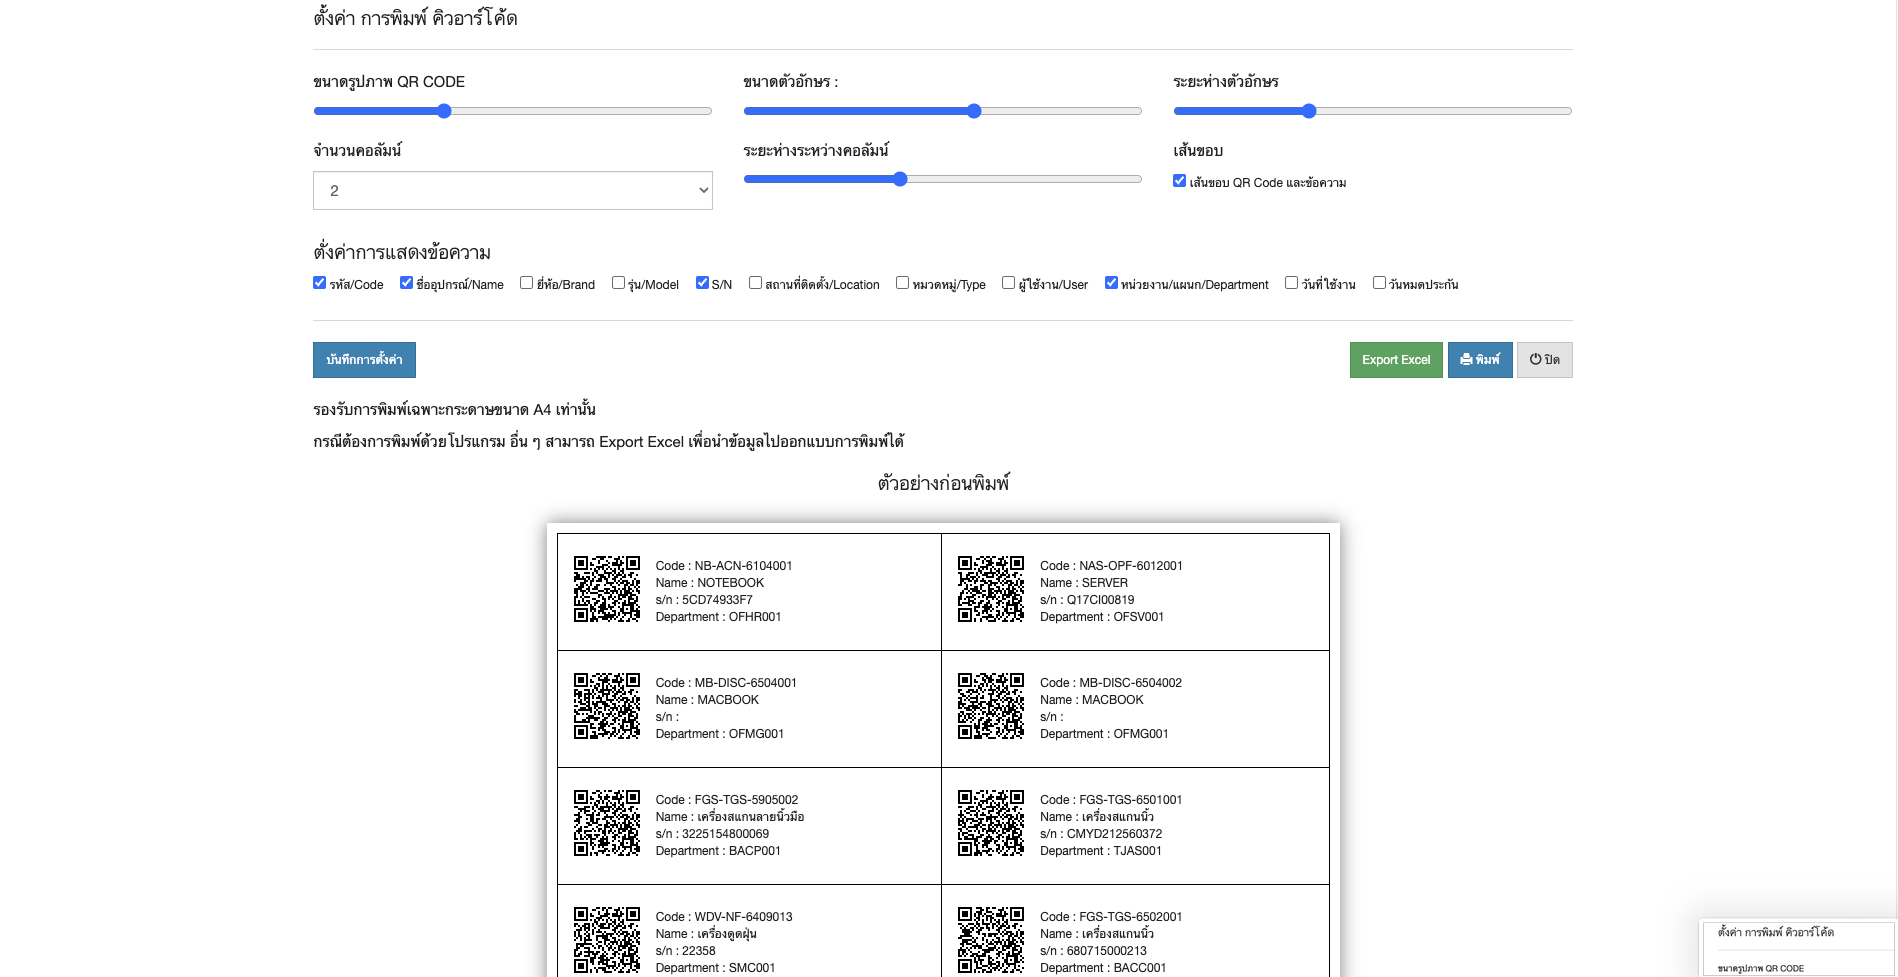This screenshot has width=1898, height=977.
Task: Enable the User checkbox
Action: pos(1008,283)
